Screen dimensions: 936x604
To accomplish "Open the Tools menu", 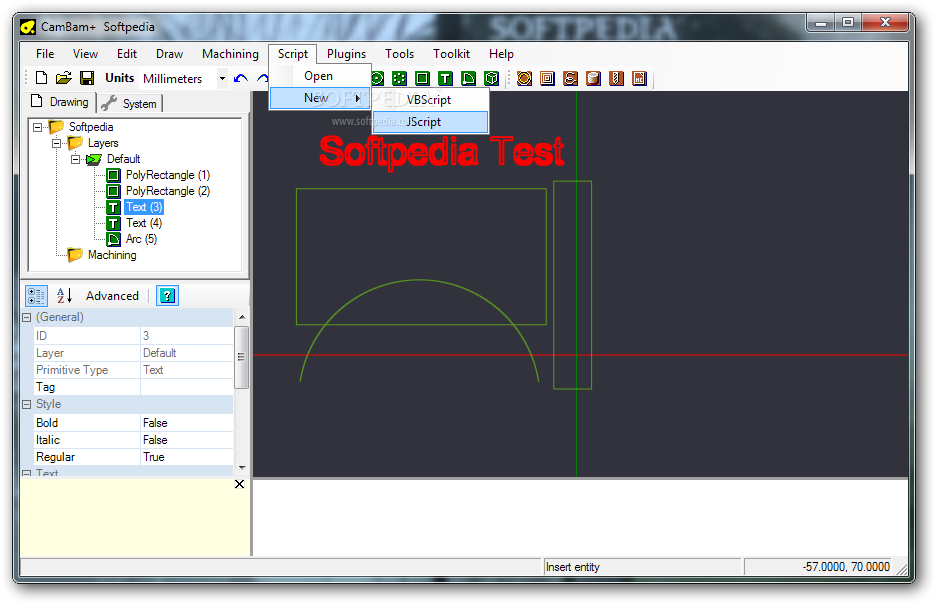I will click(x=399, y=54).
